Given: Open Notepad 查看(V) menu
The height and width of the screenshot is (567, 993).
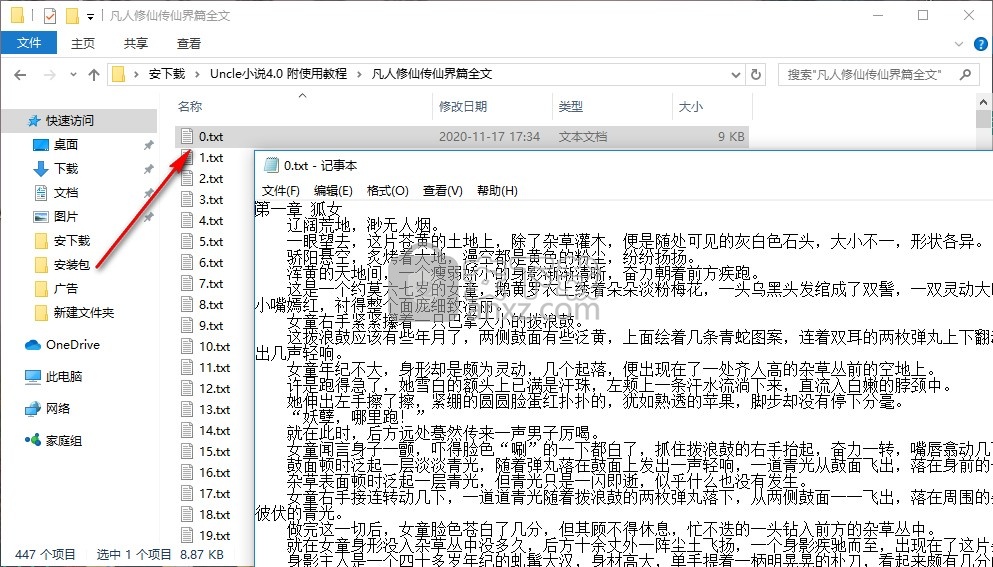Looking at the screenshot, I should tap(443, 191).
